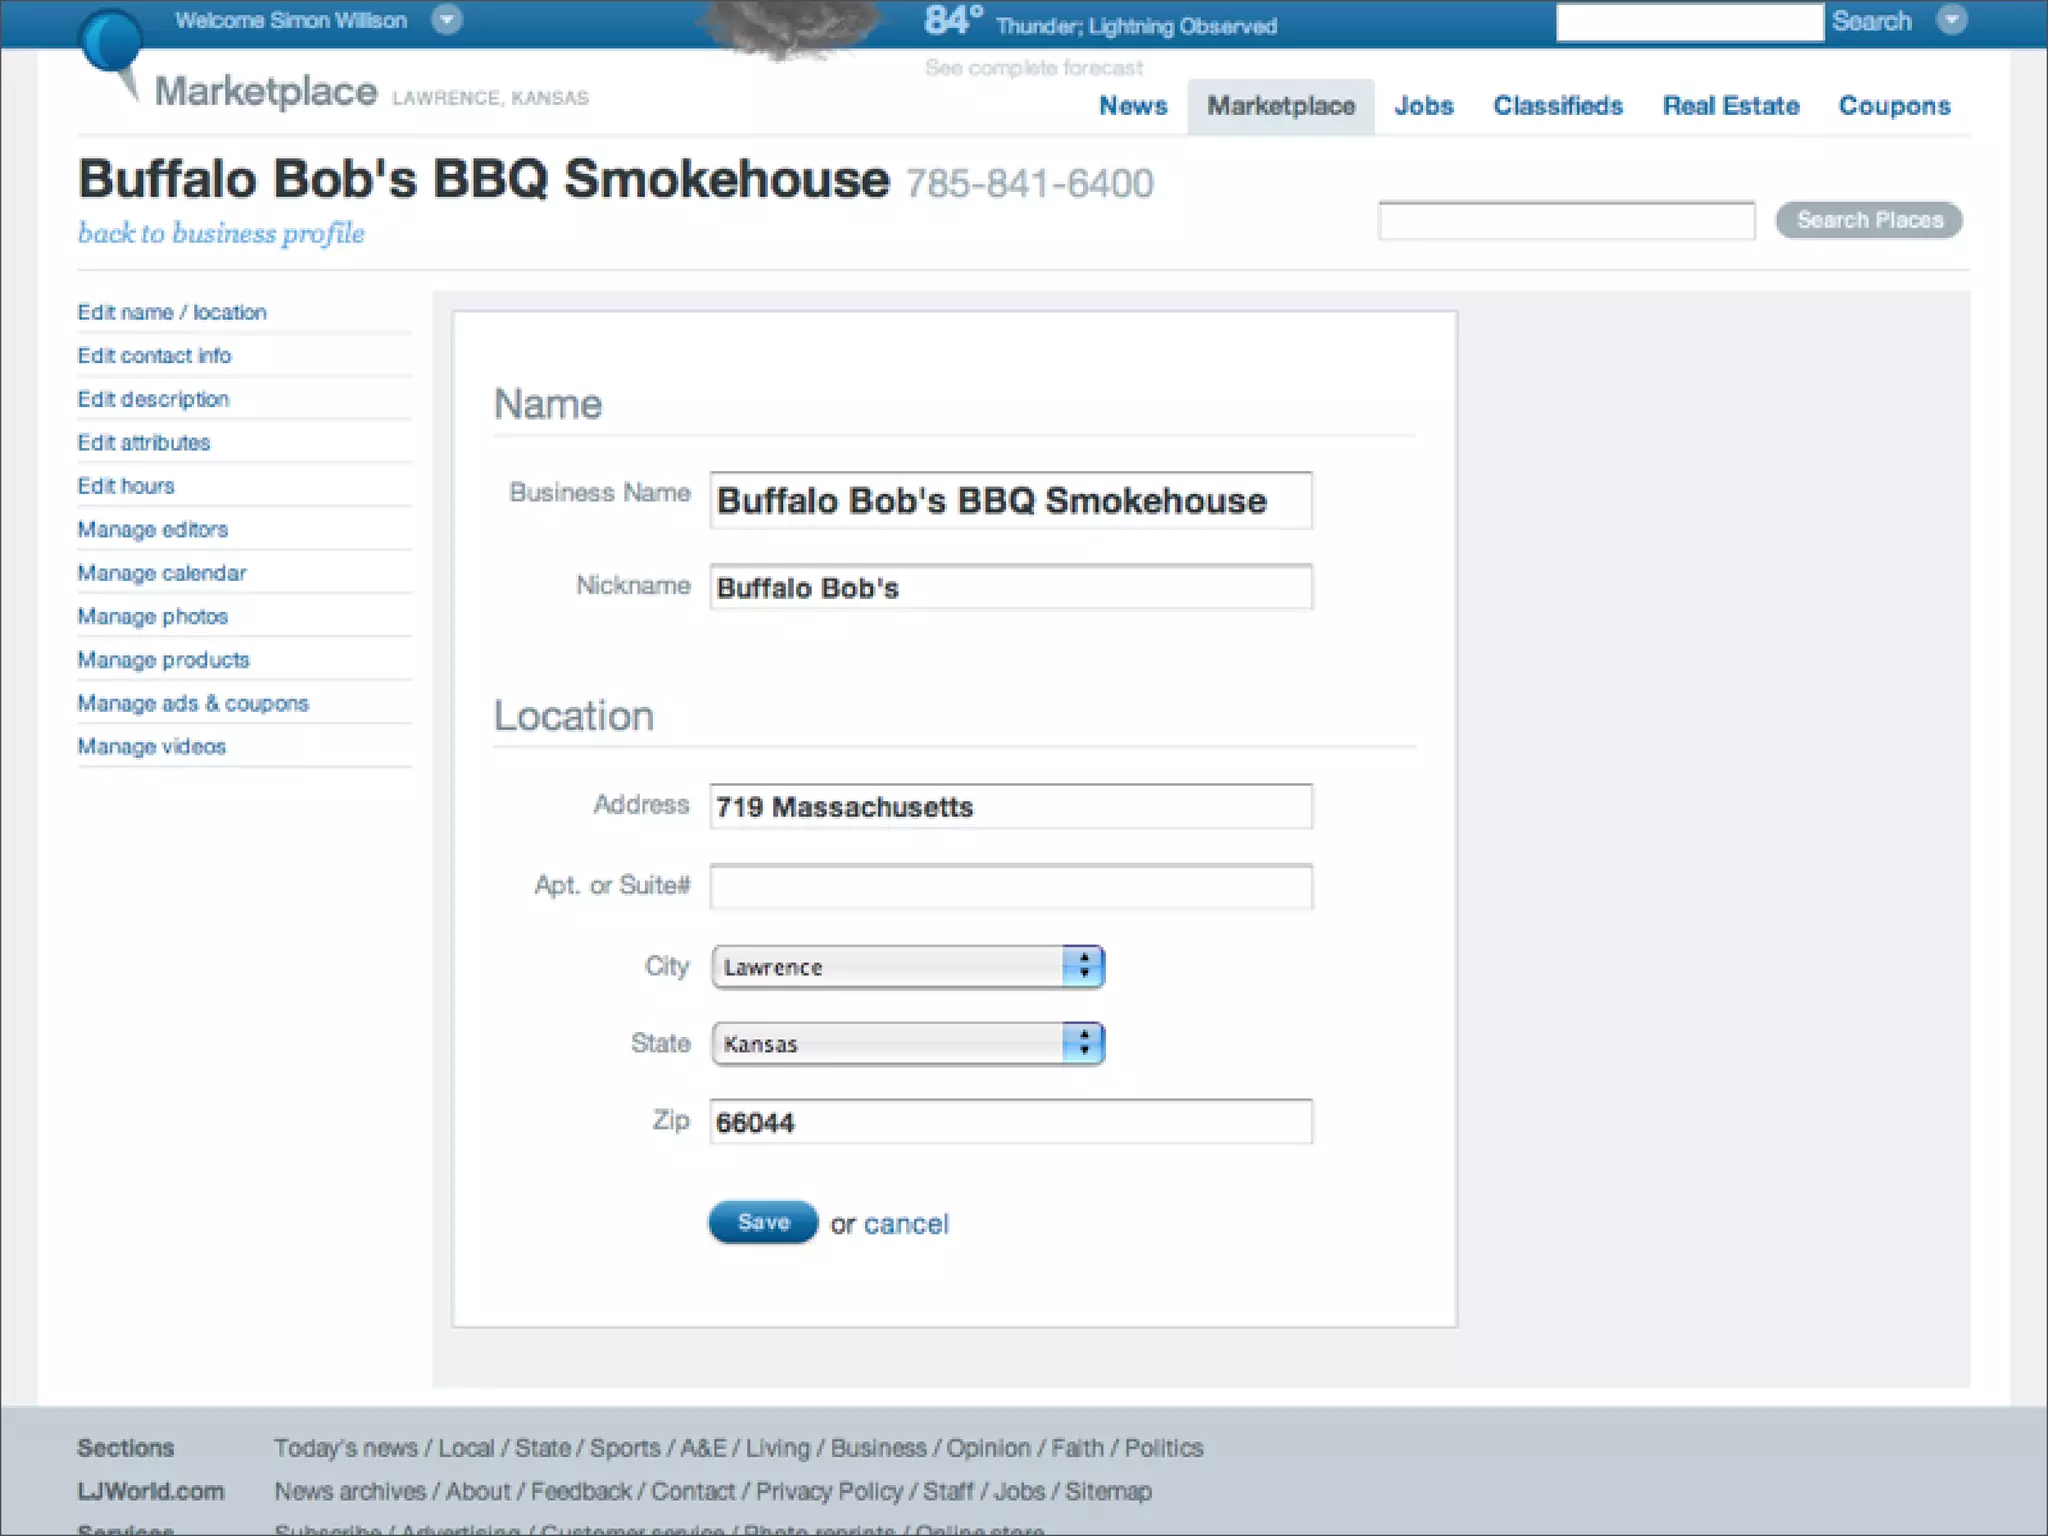Open the State dropdown showing Kansas
The height and width of the screenshot is (1536, 2048).
(907, 1043)
